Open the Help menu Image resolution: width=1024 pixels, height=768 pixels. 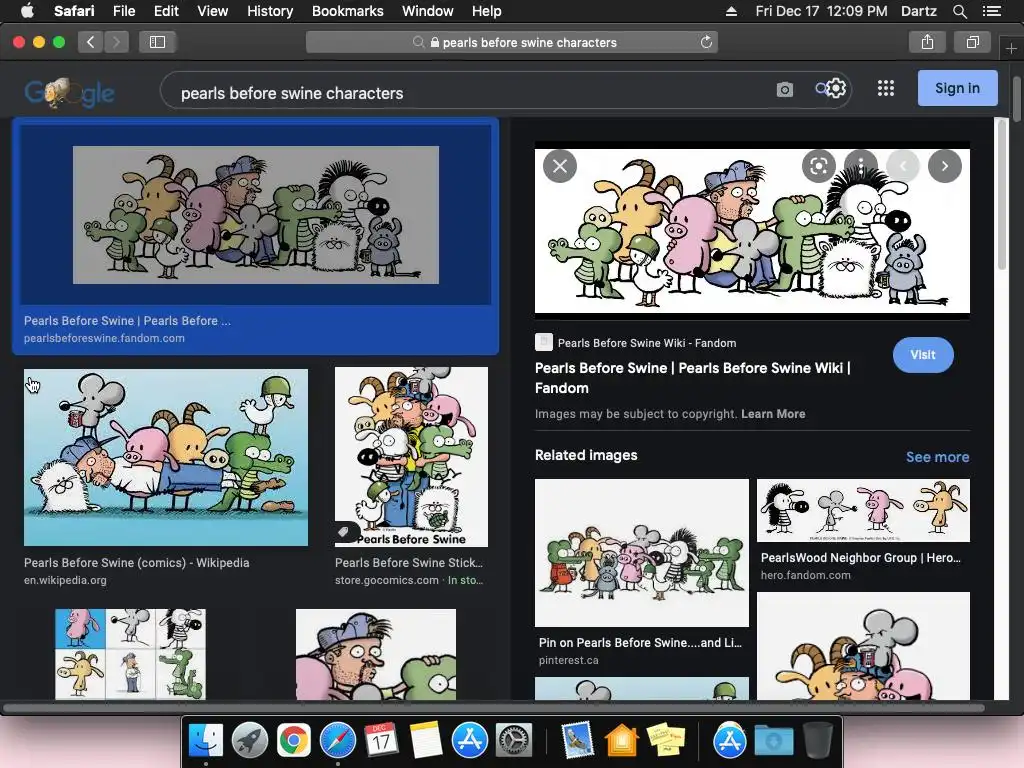[x=487, y=11]
